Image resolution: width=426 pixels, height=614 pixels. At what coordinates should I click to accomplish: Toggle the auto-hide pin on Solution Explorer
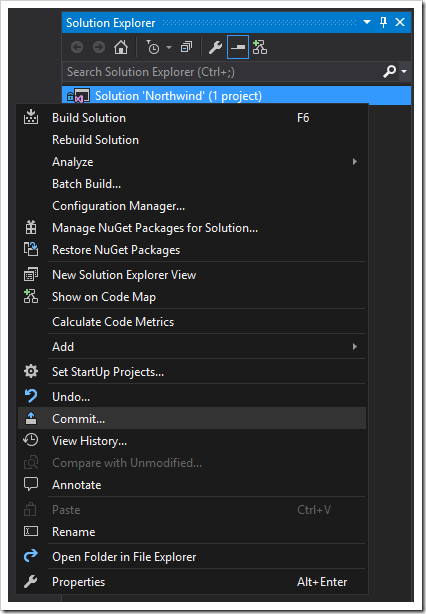383,22
